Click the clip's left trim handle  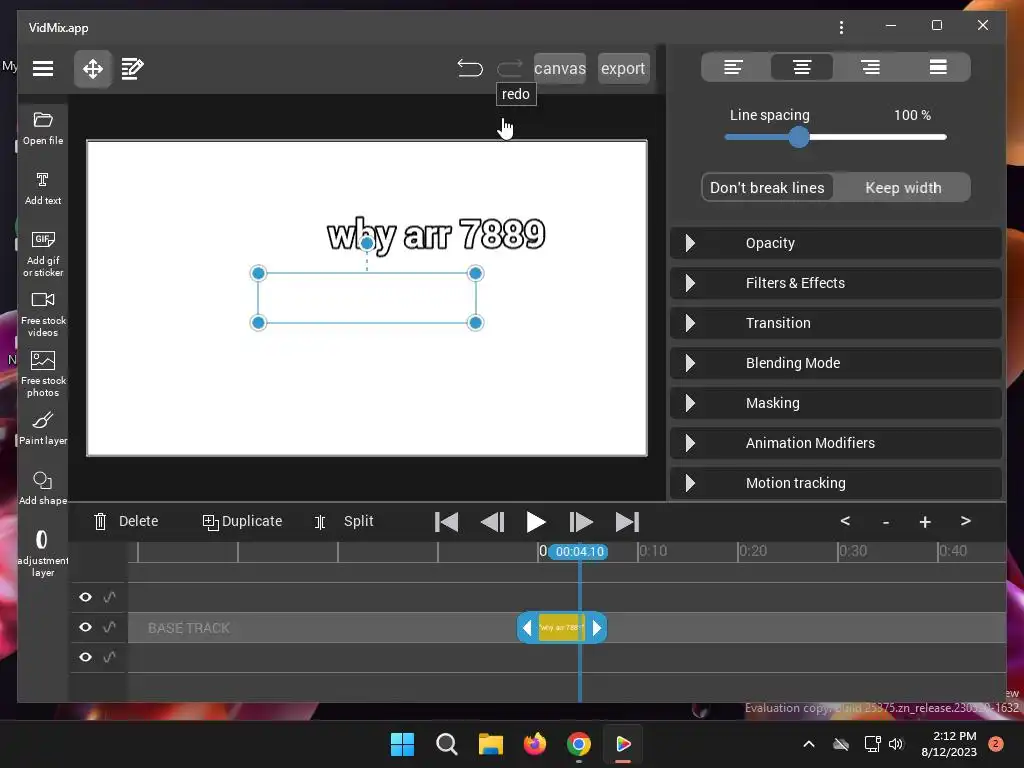pos(527,628)
